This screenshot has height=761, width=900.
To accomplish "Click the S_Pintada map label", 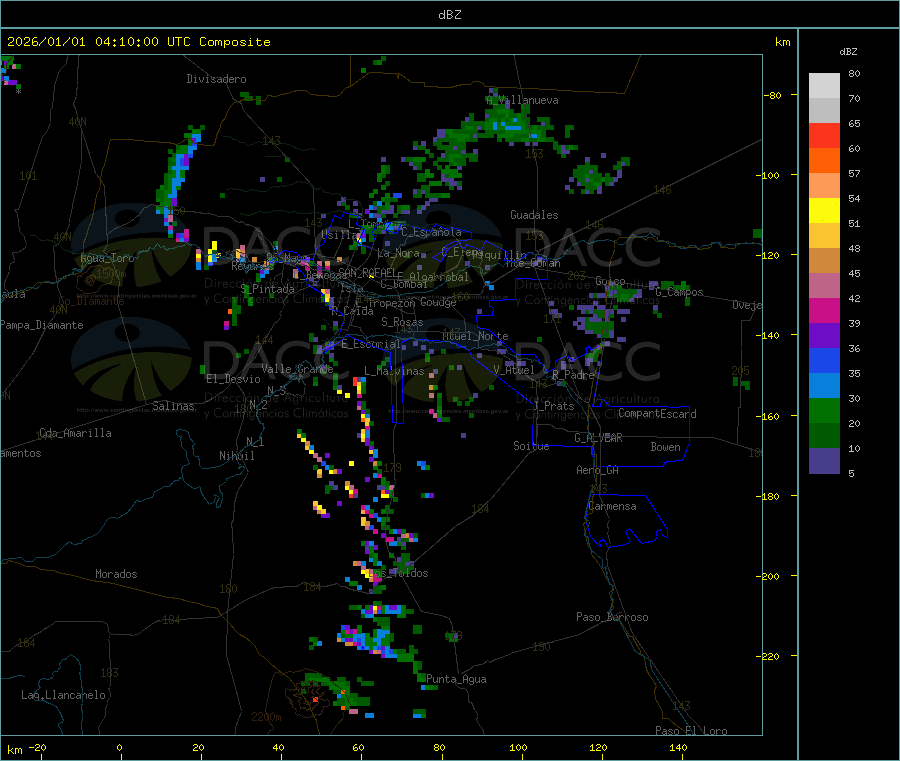I will [267, 289].
